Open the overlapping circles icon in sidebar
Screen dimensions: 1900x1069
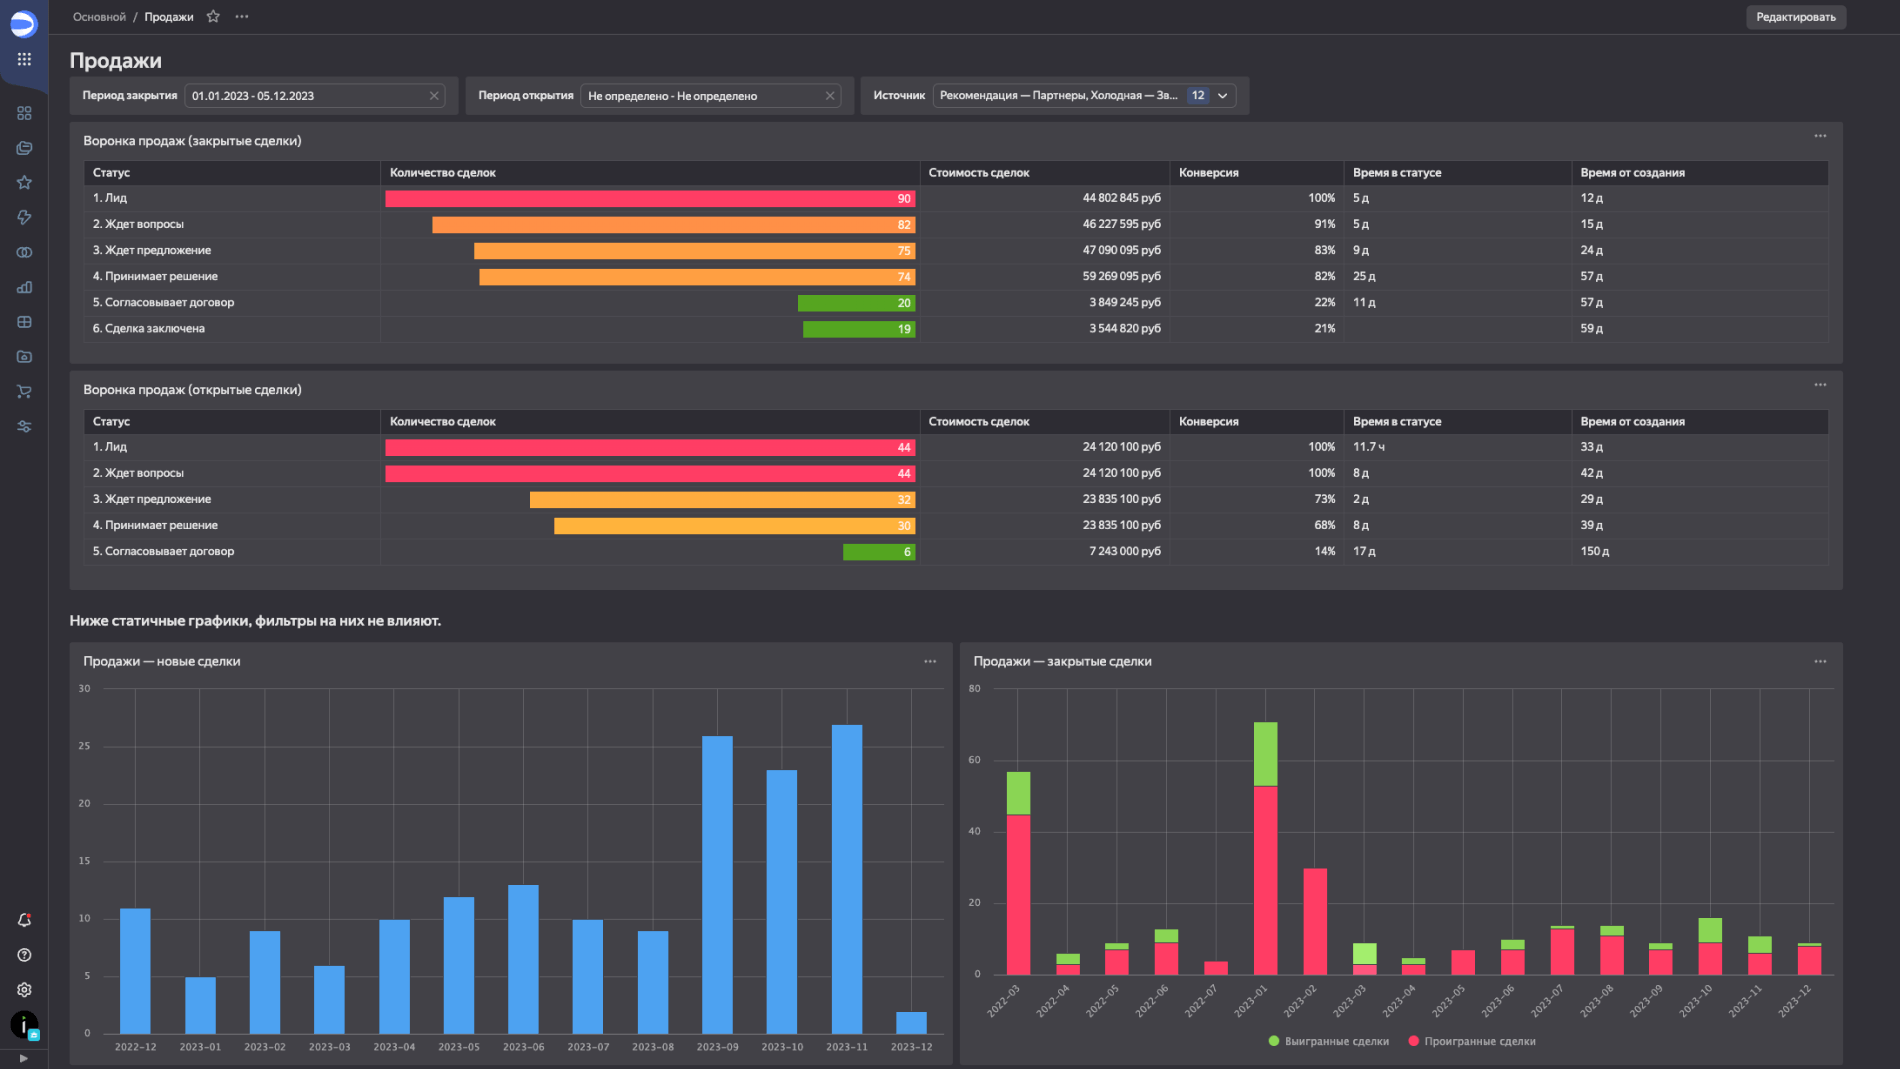click(24, 252)
